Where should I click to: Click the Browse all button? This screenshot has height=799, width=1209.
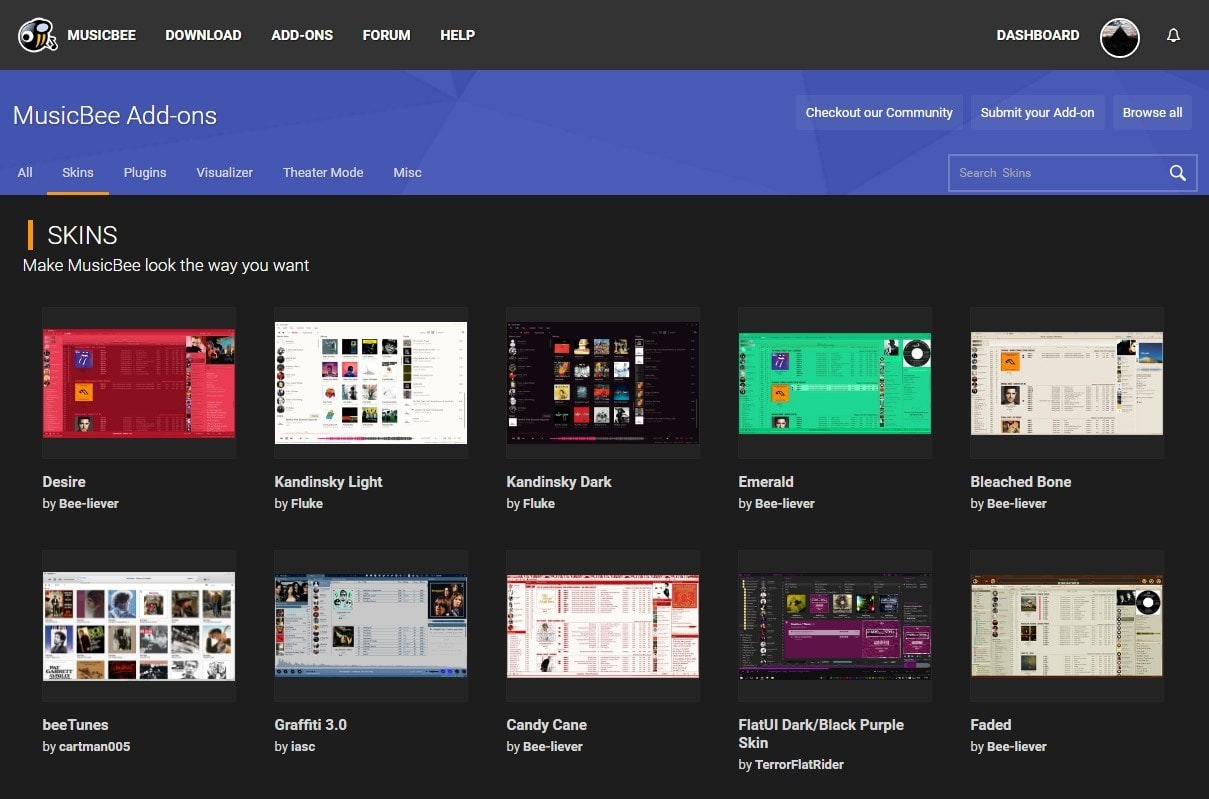1152,113
